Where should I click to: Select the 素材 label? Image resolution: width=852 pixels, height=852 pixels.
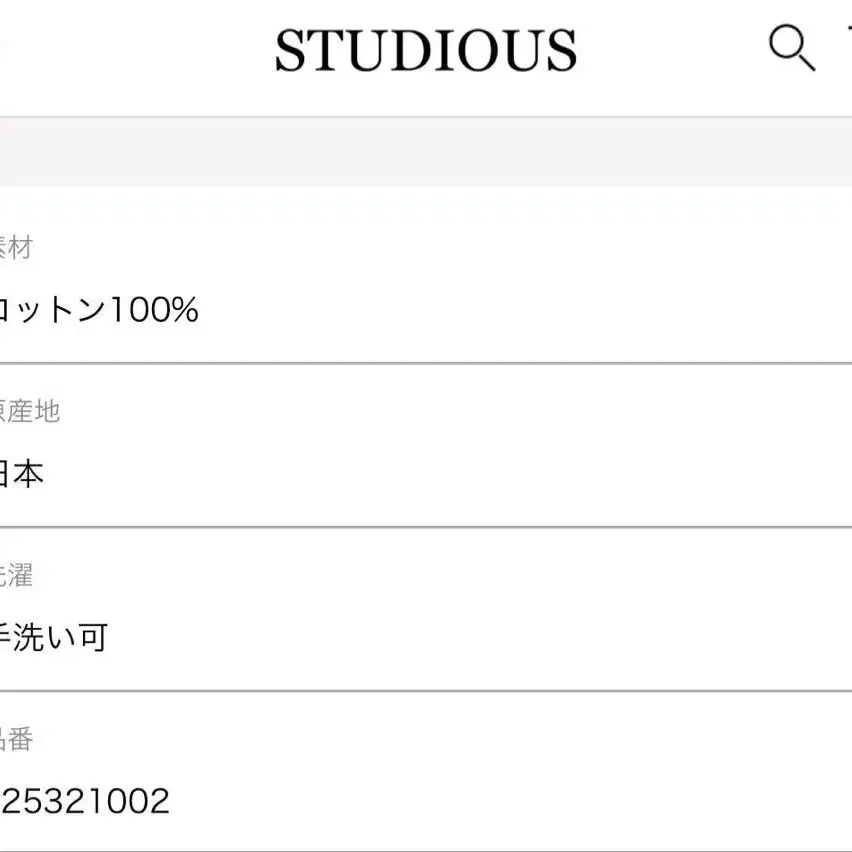tap(15, 248)
